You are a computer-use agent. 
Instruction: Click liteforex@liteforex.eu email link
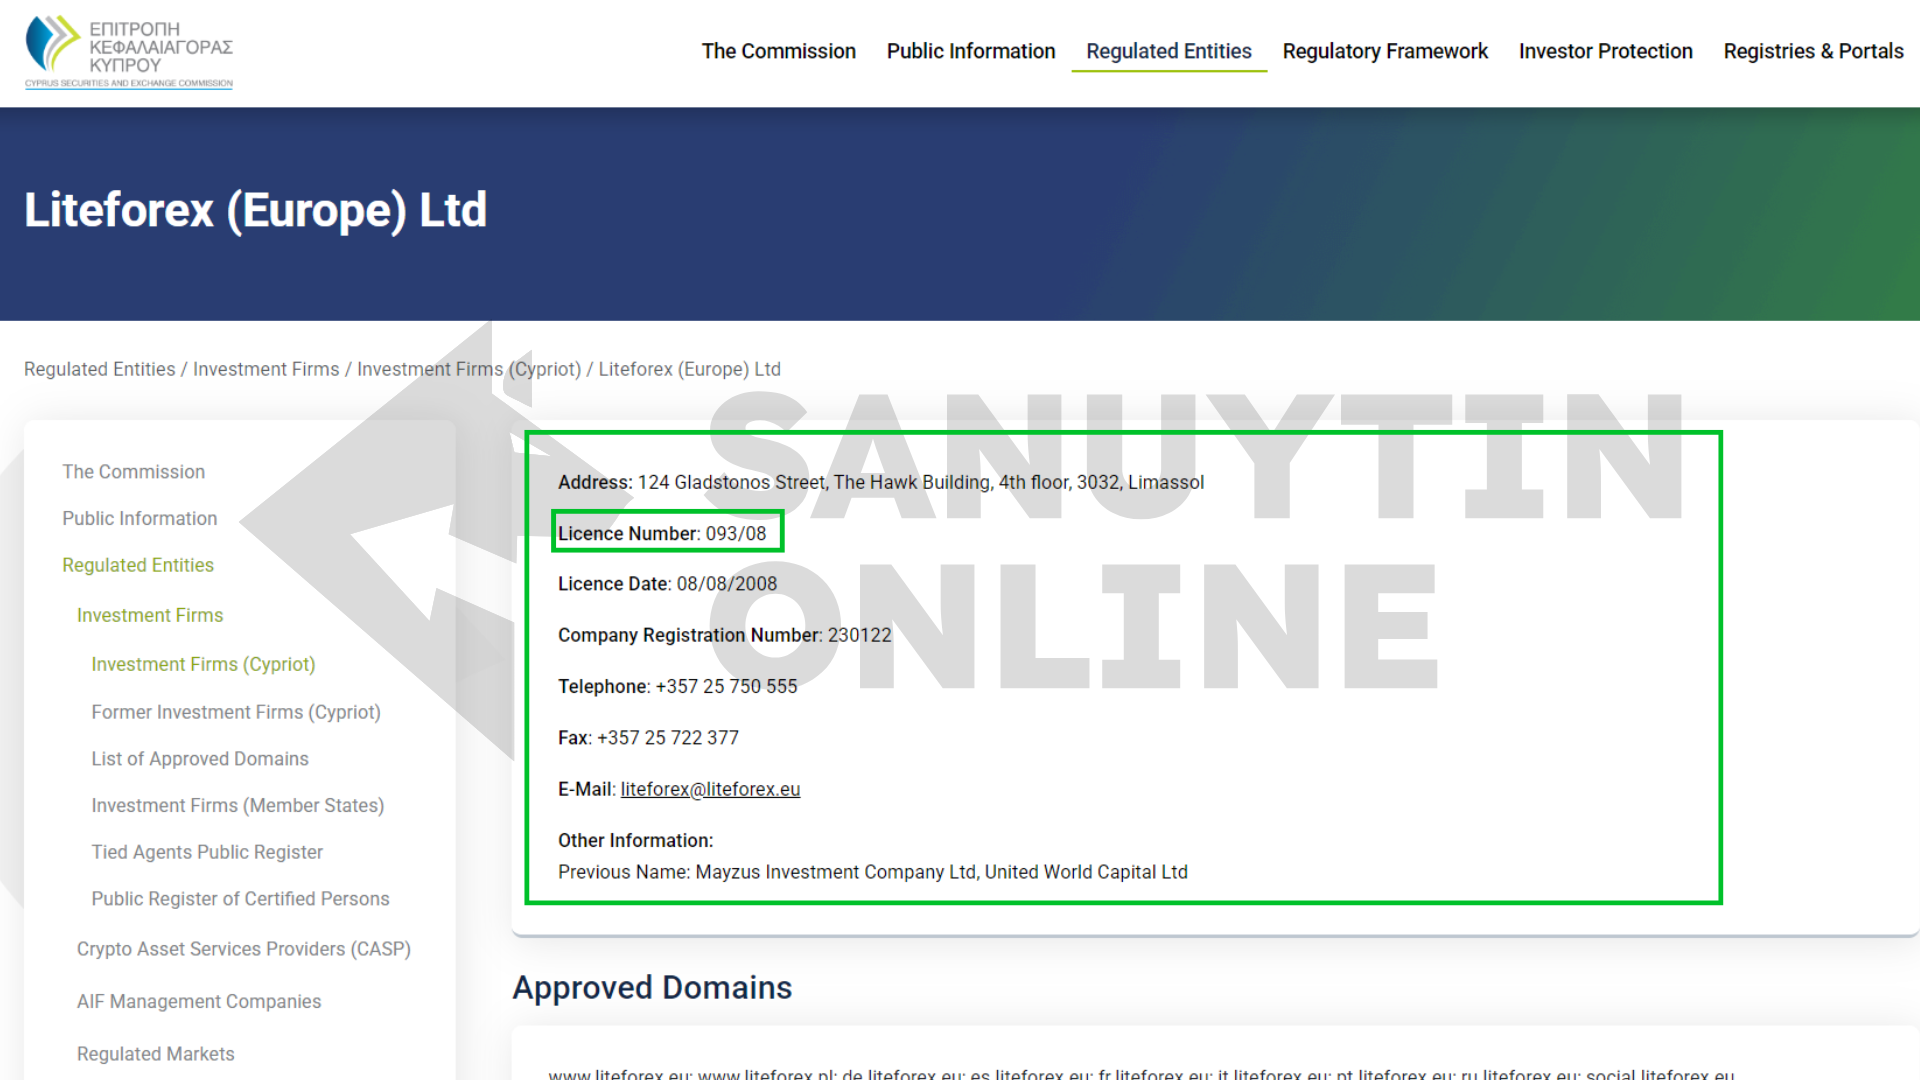tap(709, 789)
